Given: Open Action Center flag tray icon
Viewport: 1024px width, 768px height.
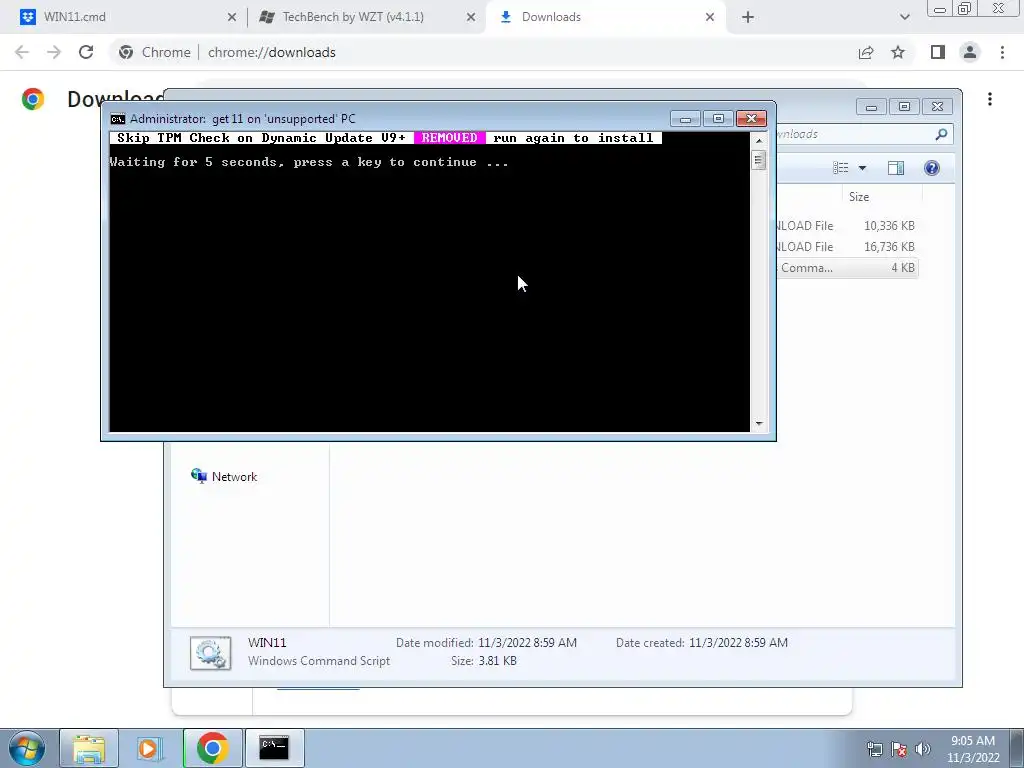Looking at the screenshot, I should coord(899,749).
